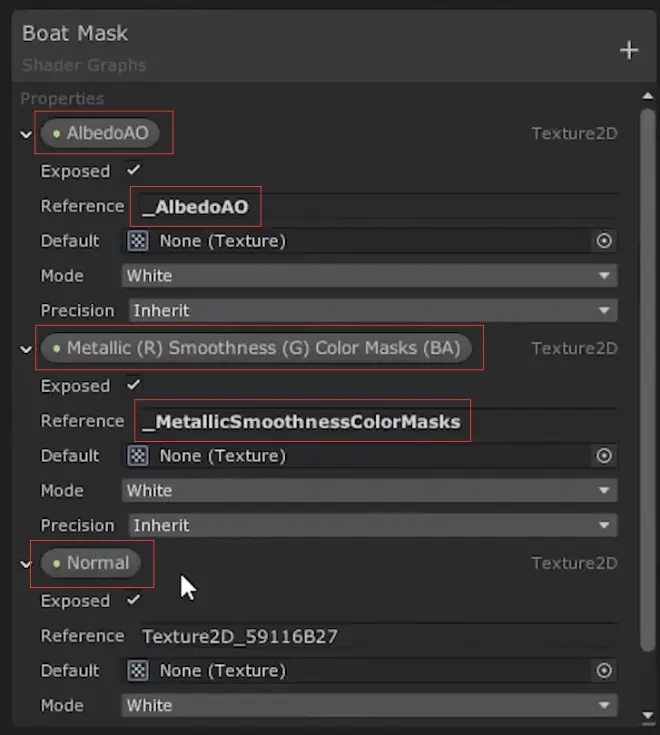Viewport: 660px width, 735px height.
Task: Open the Mode dropdown for Normal property
Action: [369, 705]
